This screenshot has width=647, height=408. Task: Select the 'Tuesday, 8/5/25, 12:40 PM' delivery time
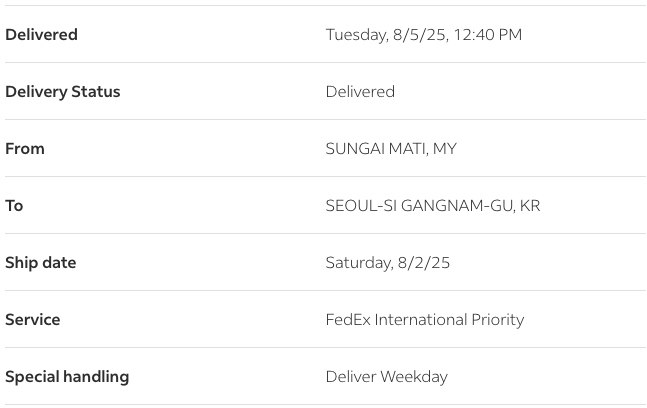tap(423, 35)
